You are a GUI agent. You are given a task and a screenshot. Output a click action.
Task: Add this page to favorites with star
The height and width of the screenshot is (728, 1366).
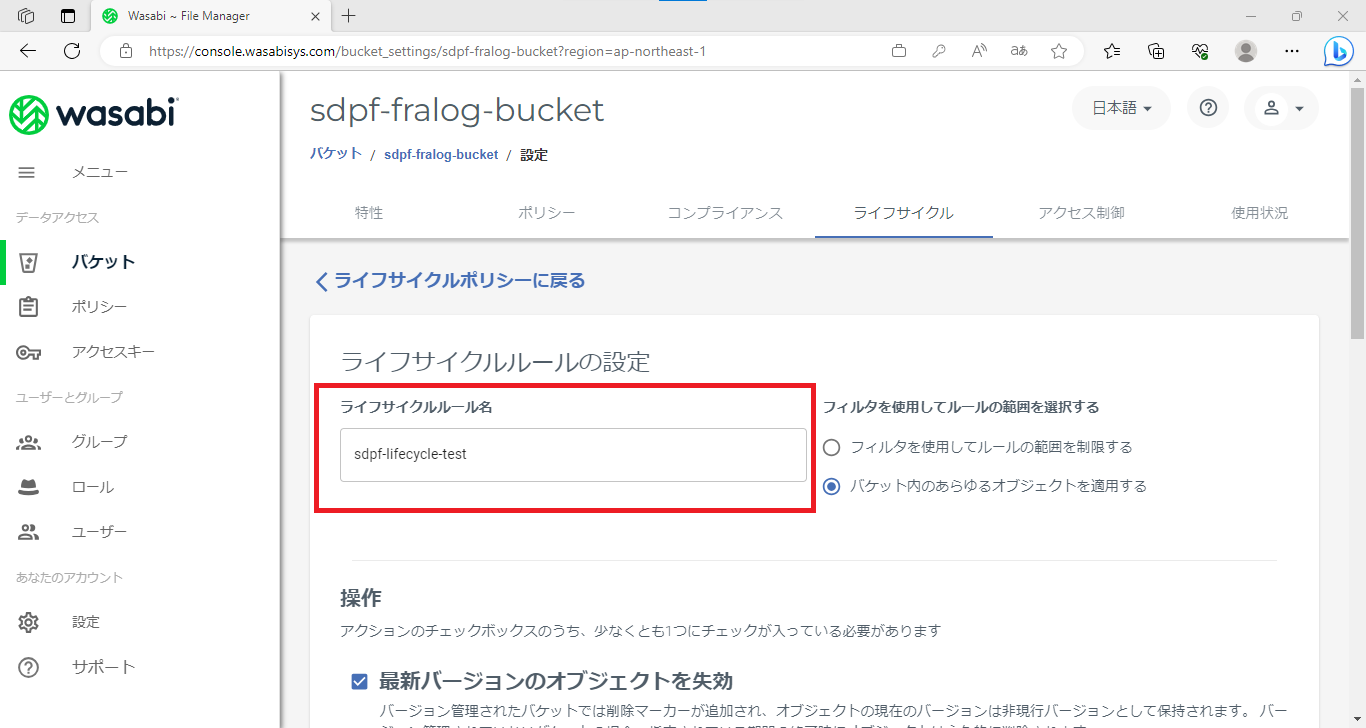pyautogui.click(x=1059, y=51)
